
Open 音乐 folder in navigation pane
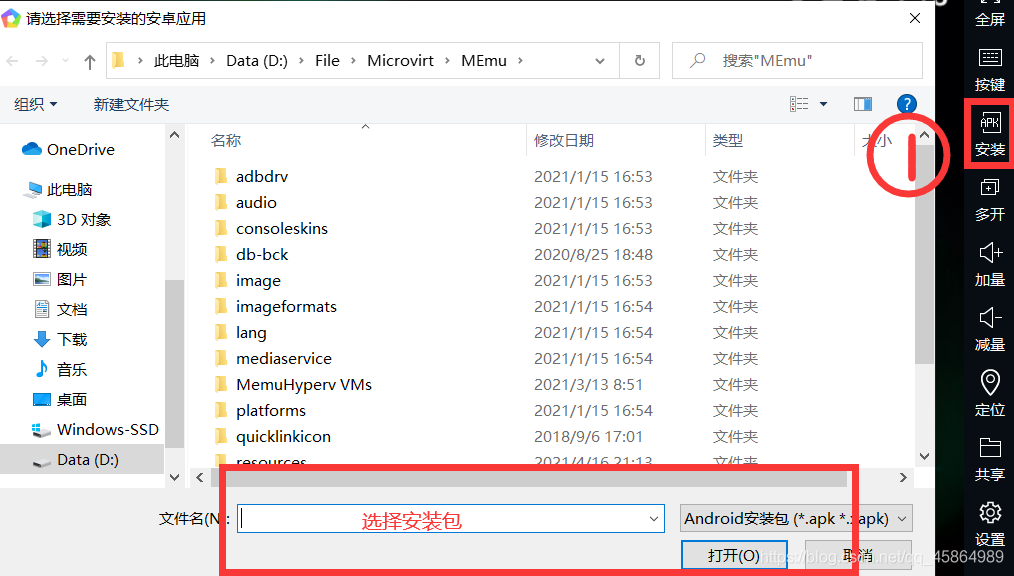(60, 369)
